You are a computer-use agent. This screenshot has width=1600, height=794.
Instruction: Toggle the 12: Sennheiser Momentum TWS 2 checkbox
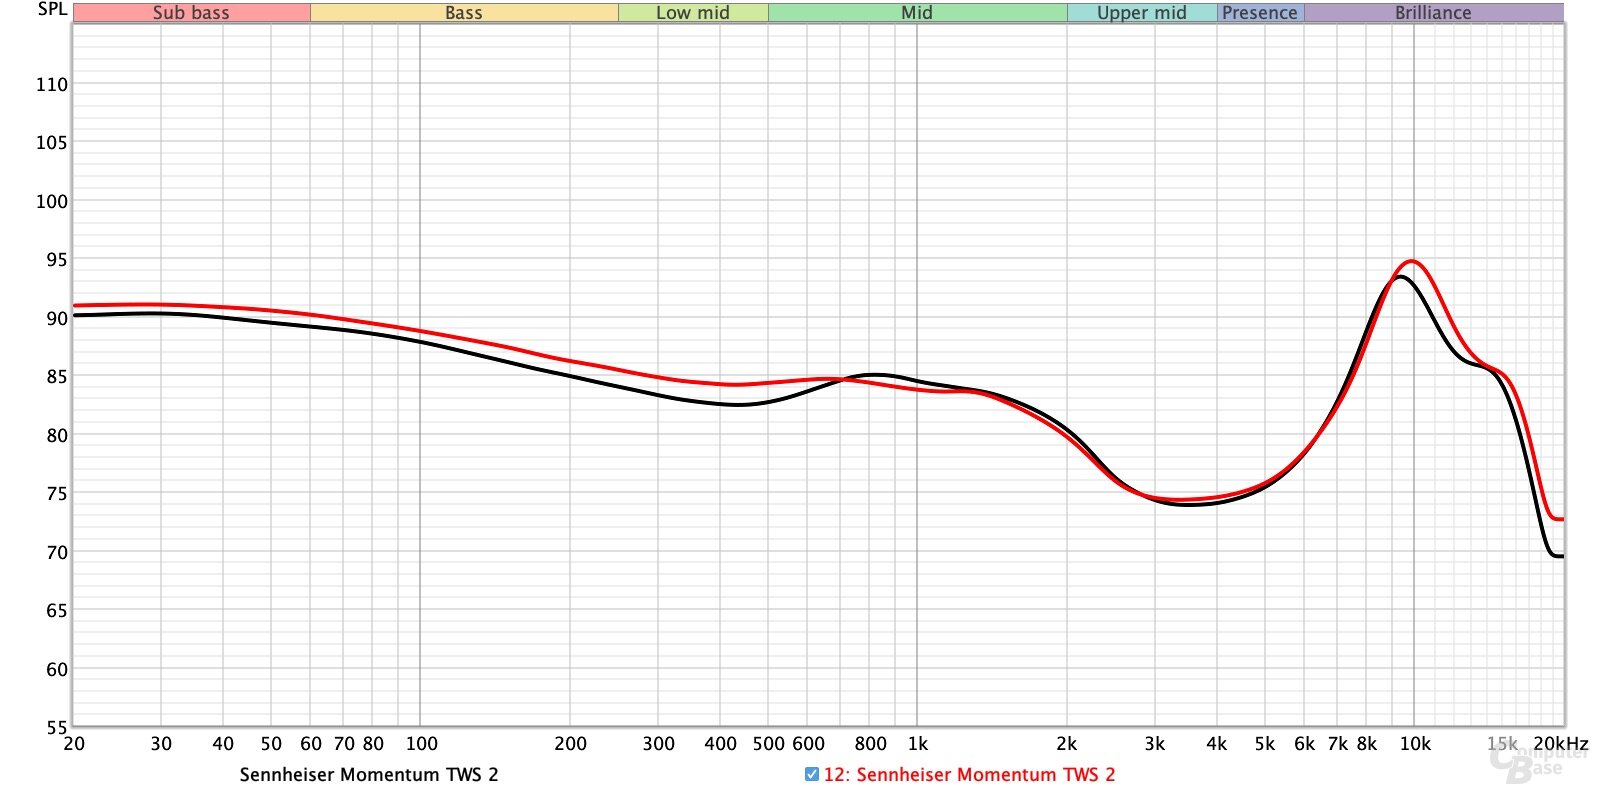click(x=811, y=774)
